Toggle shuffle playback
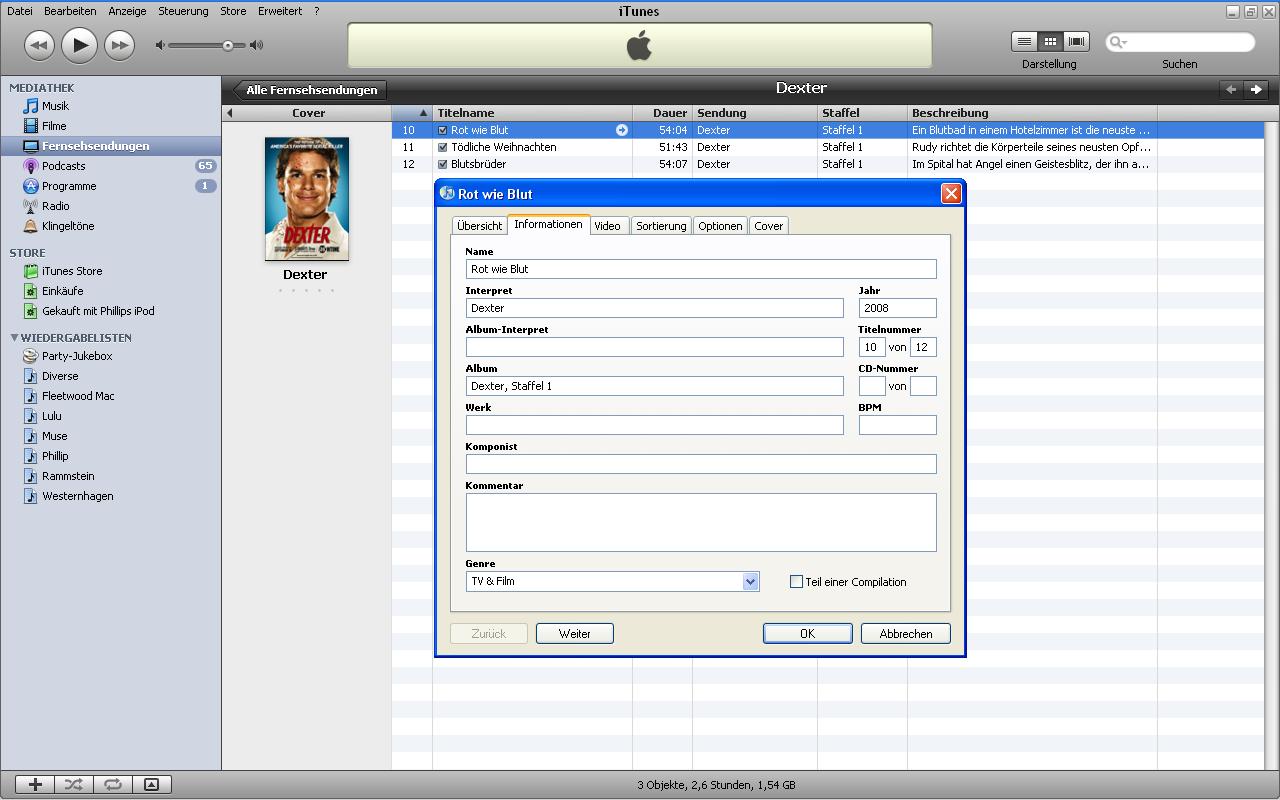Image resolution: width=1280 pixels, height=800 pixels. tap(74, 785)
